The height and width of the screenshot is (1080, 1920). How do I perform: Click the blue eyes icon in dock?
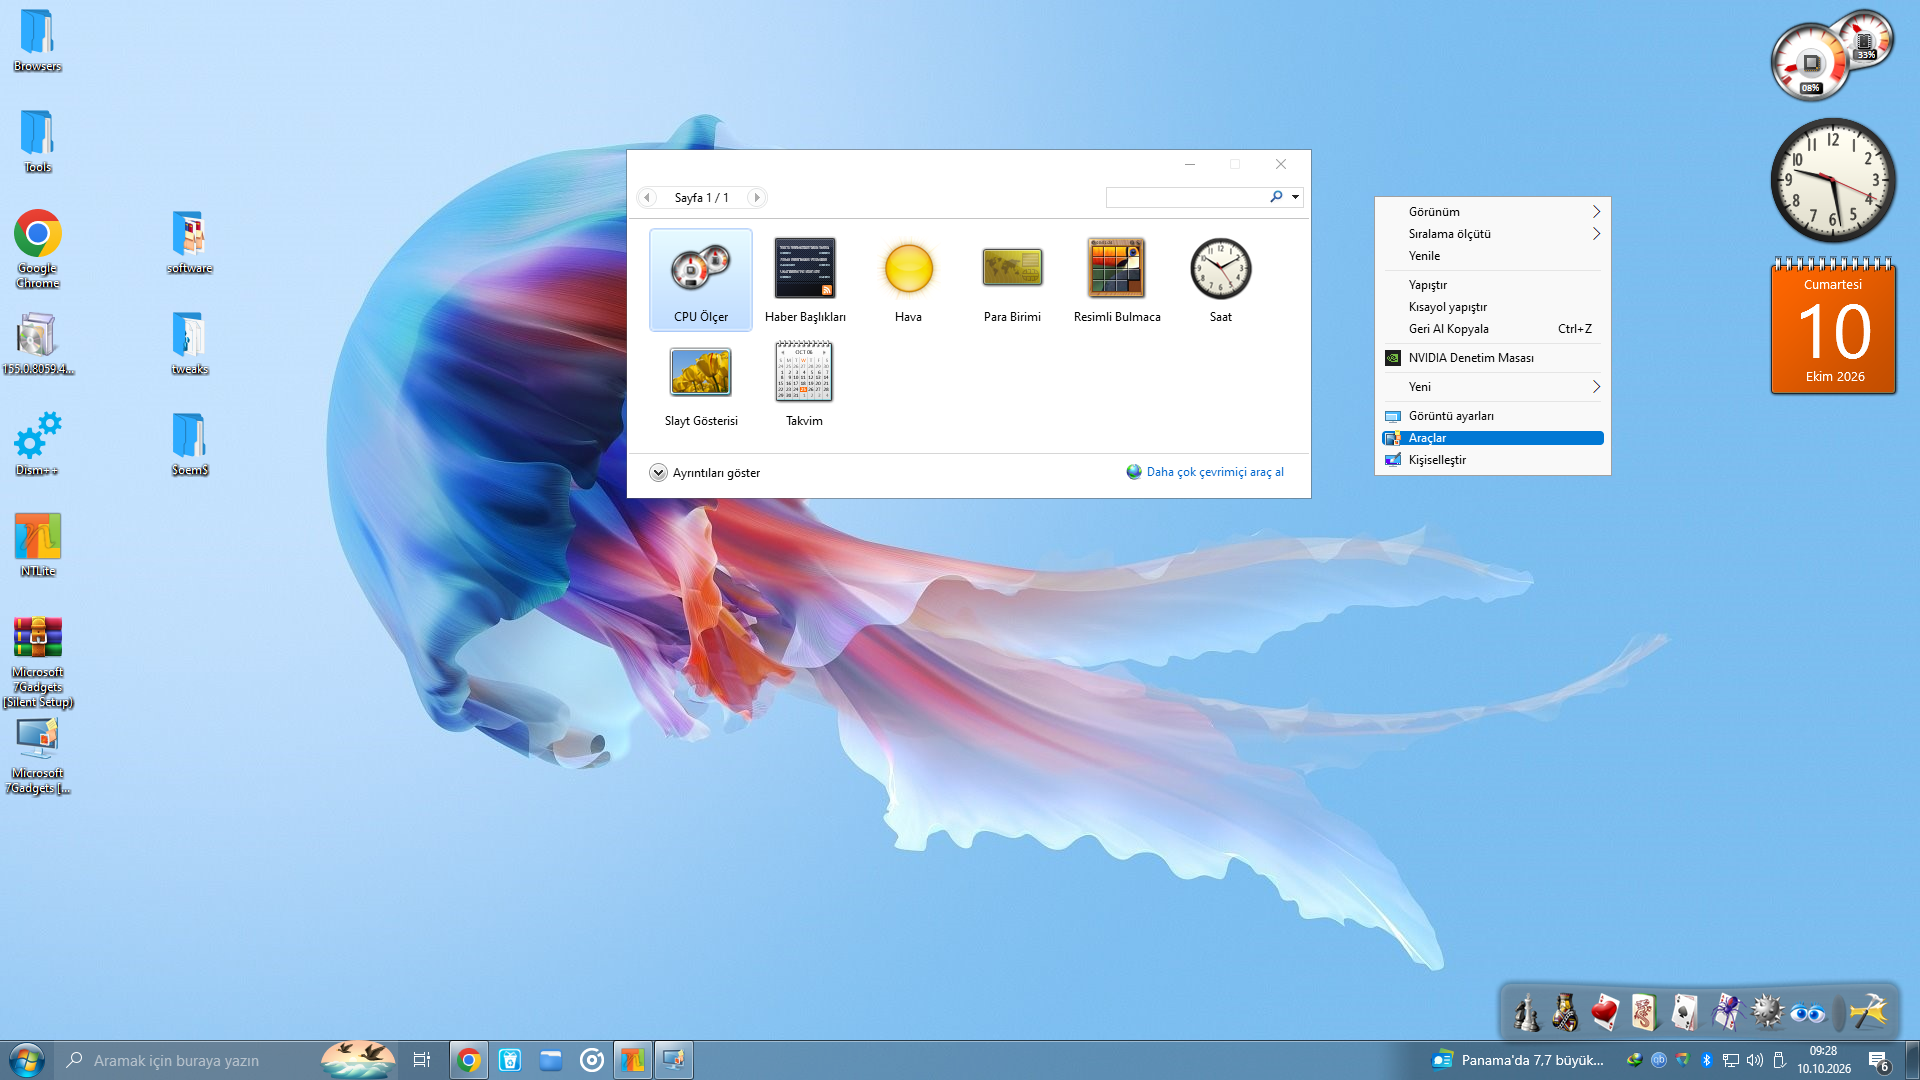(x=1807, y=1014)
